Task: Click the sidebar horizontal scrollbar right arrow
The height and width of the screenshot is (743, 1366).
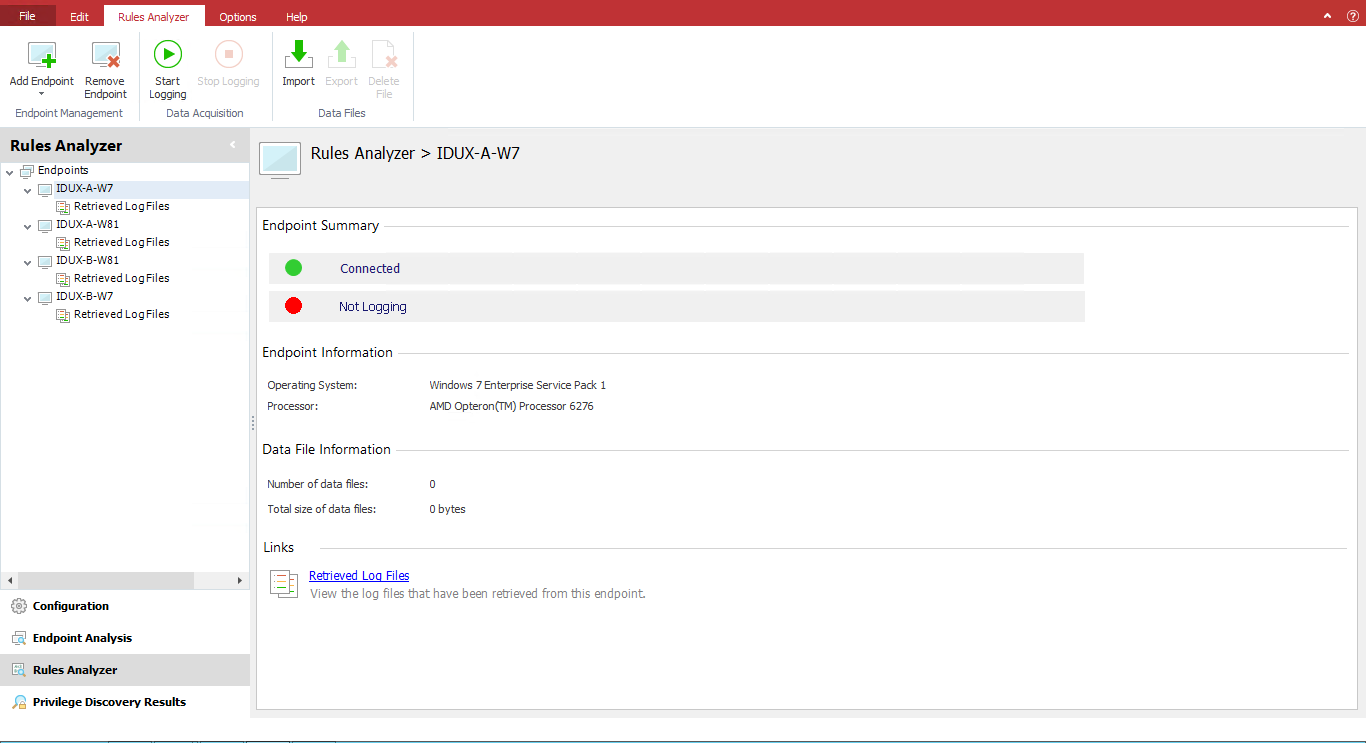Action: coord(239,580)
